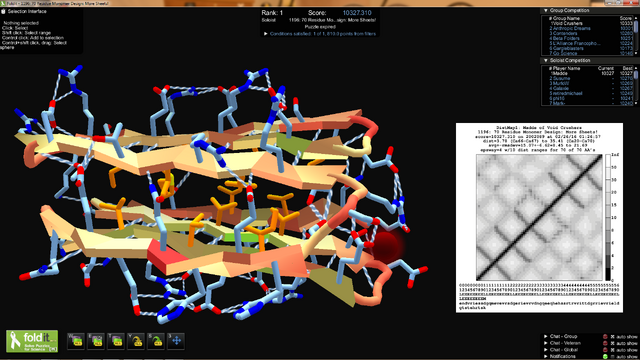This screenshot has height=360, width=640.
Task: Select the E wiggle tool icon
Action: [96, 341]
